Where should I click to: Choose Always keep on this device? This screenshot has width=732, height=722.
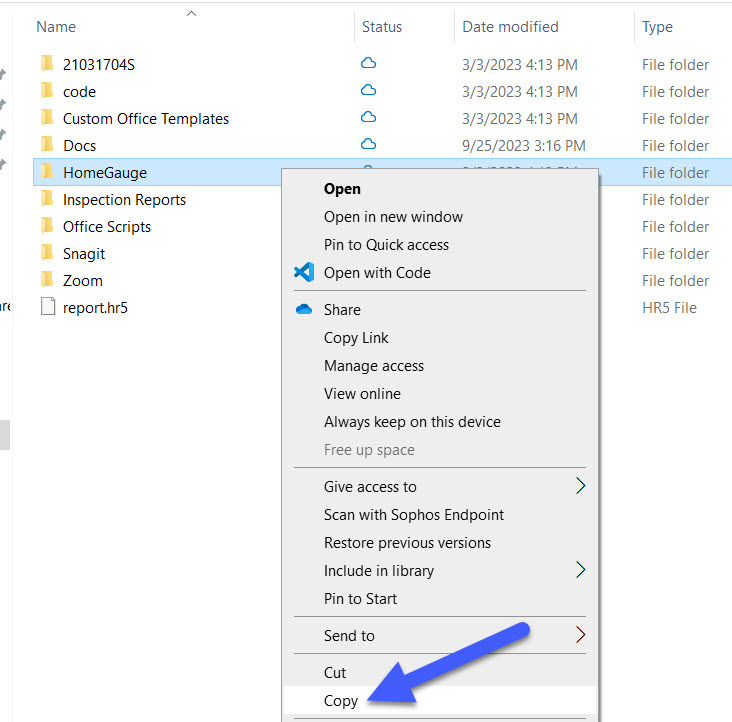coord(412,422)
